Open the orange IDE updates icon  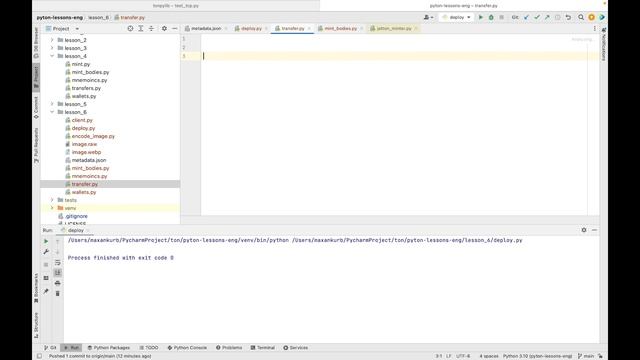tap(591, 18)
